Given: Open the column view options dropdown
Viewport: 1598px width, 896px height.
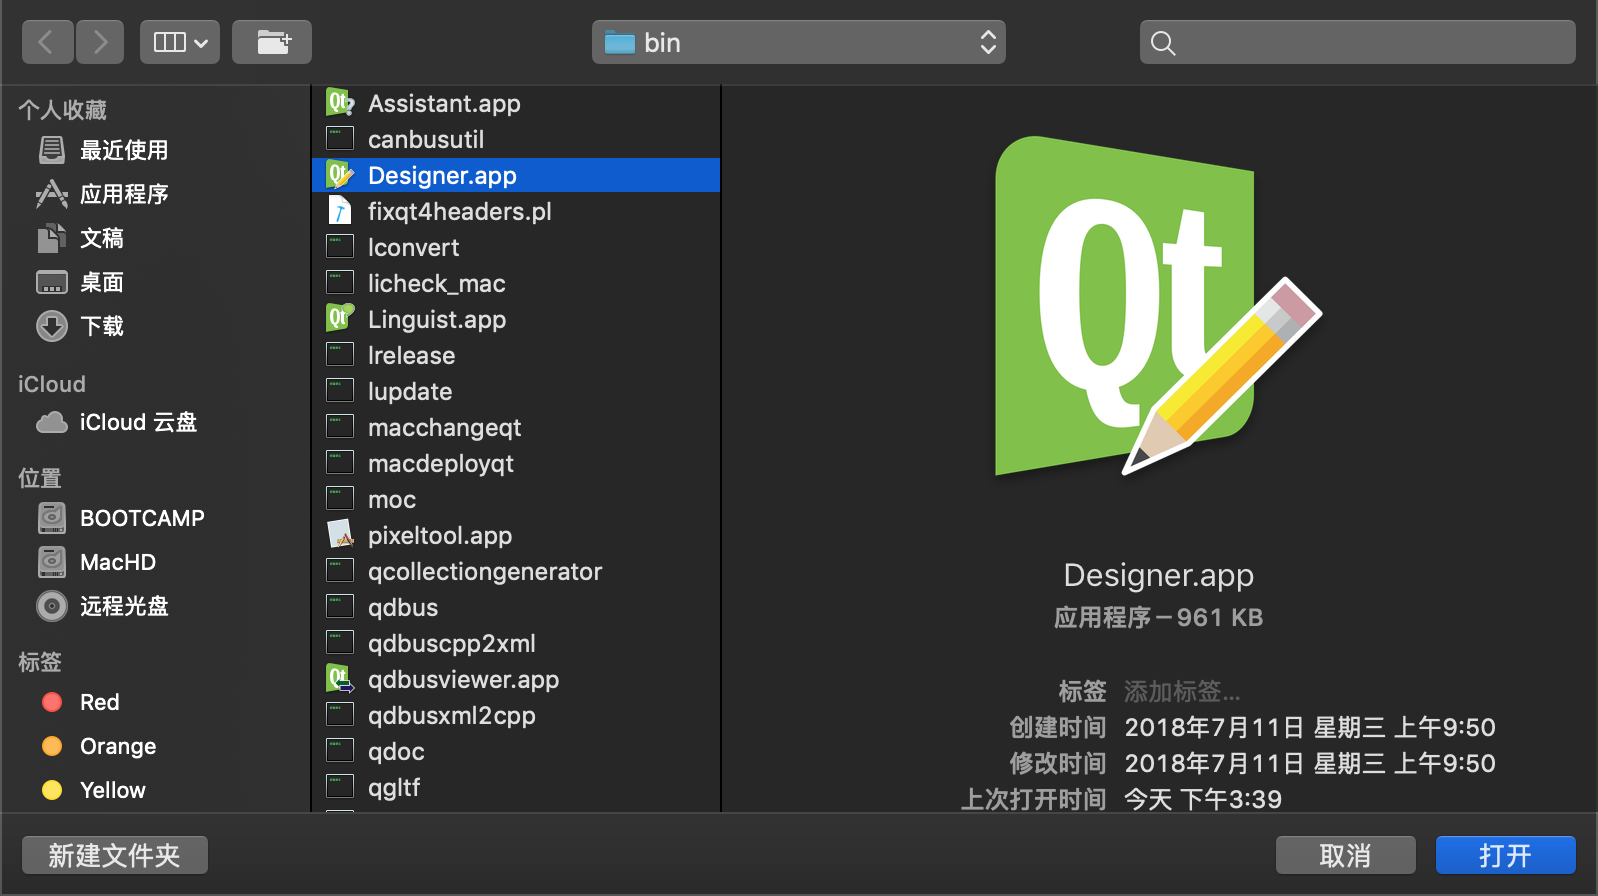Looking at the screenshot, I should tap(180, 42).
